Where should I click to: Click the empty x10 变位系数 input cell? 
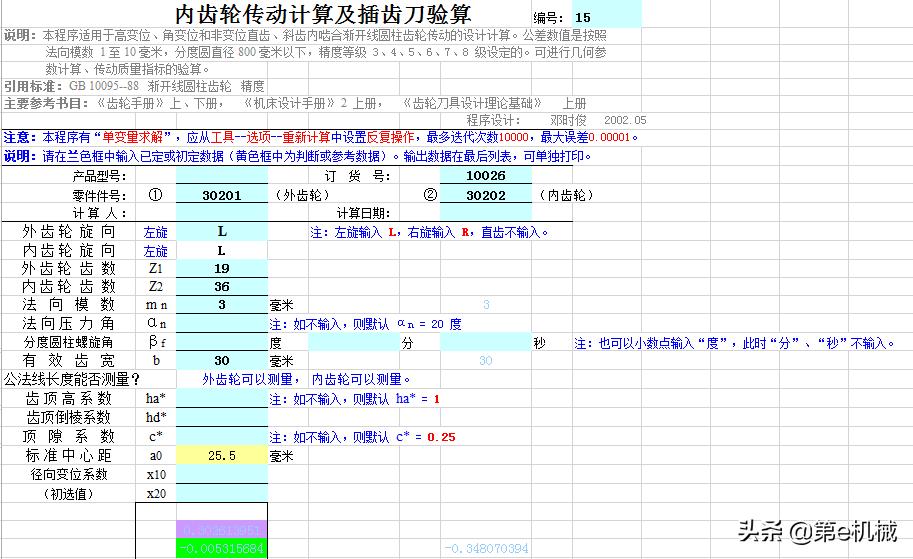tap(222, 474)
